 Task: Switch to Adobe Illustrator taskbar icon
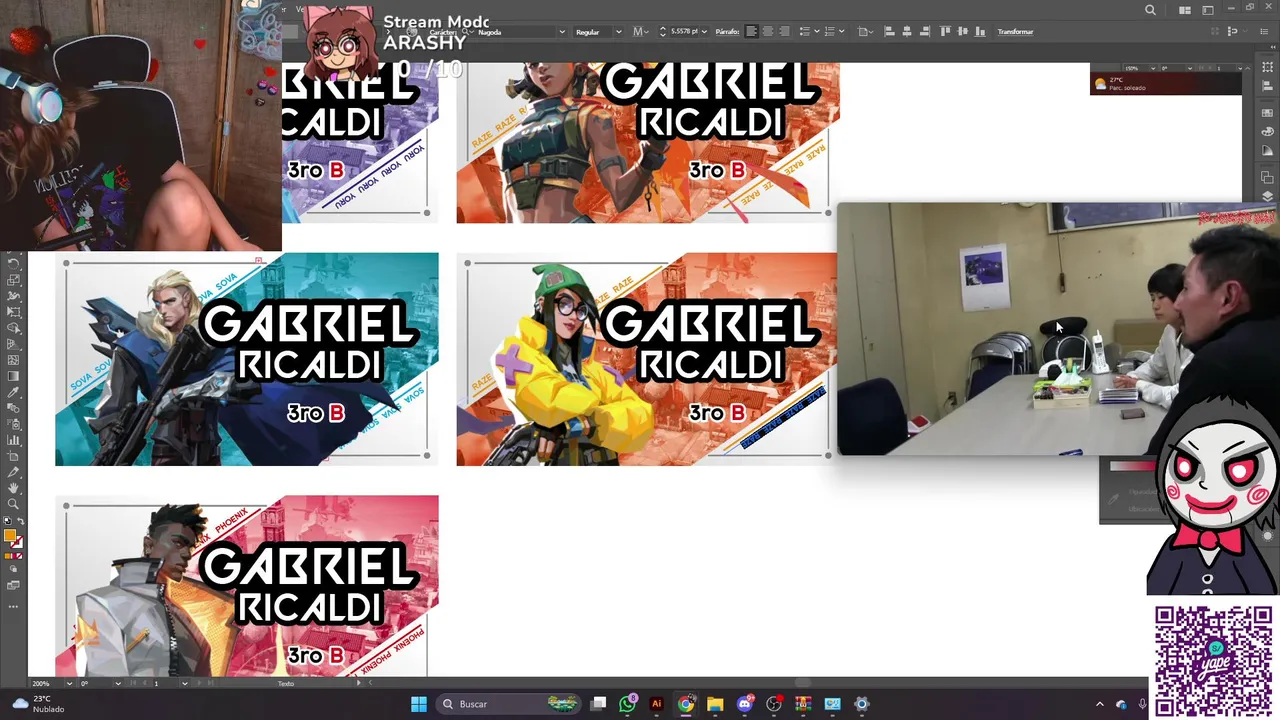[656, 704]
